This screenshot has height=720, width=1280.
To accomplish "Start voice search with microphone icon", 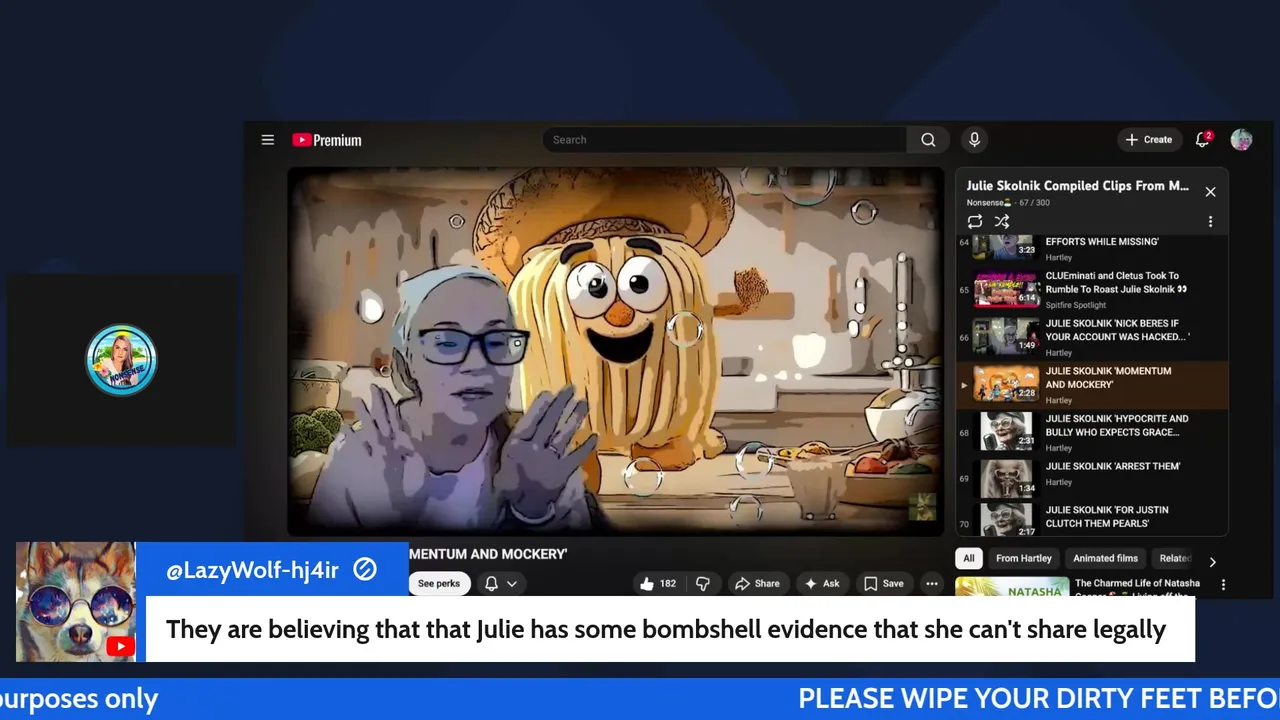I will pyautogui.click(x=974, y=140).
